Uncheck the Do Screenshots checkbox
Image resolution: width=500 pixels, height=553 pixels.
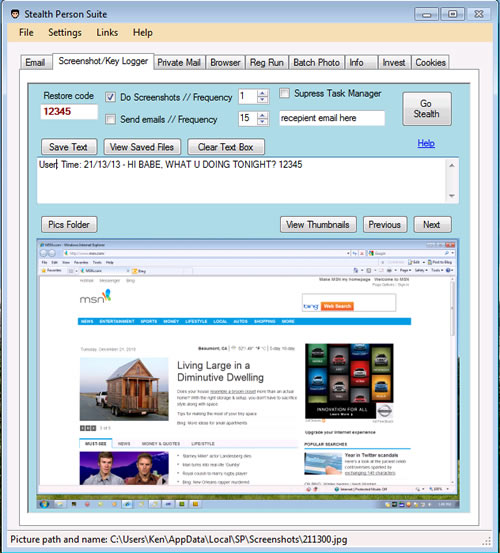pos(110,97)
